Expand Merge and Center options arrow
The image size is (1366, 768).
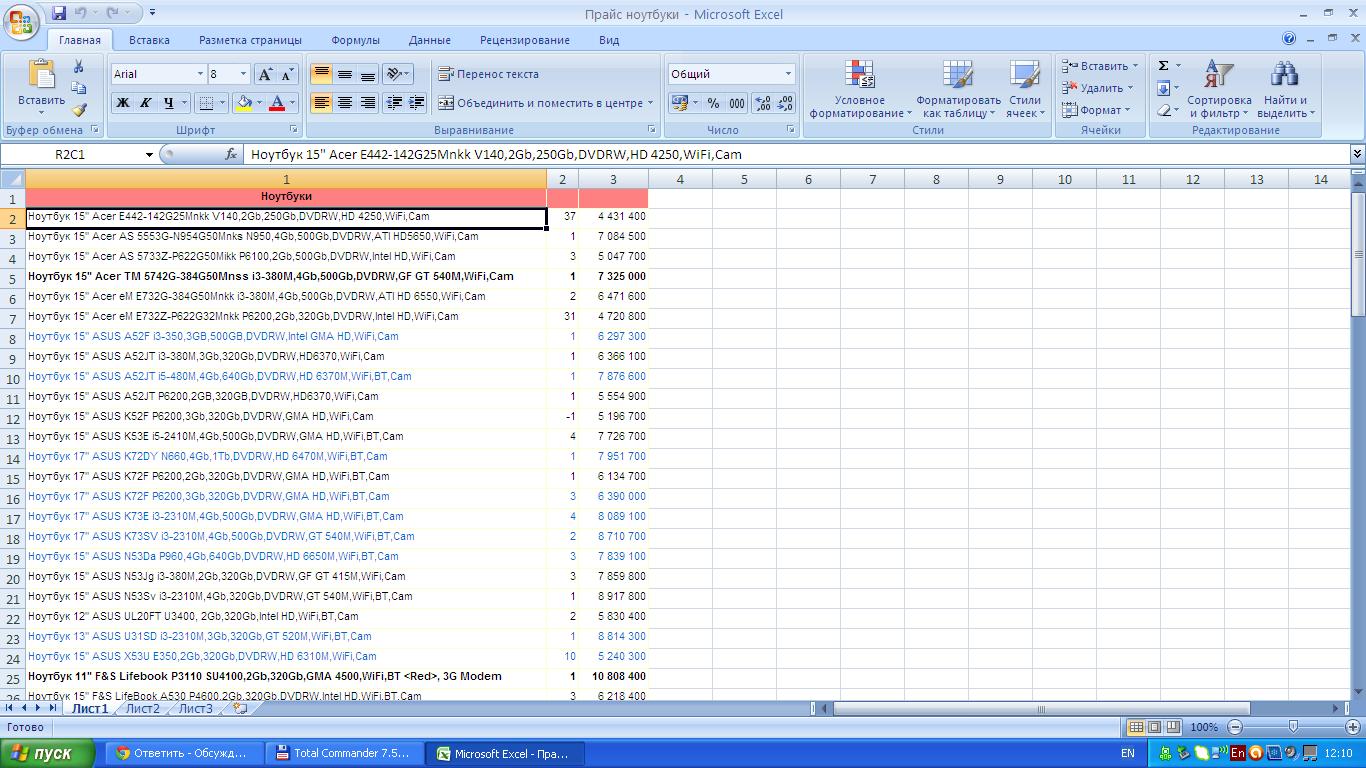tap(650, 103)
